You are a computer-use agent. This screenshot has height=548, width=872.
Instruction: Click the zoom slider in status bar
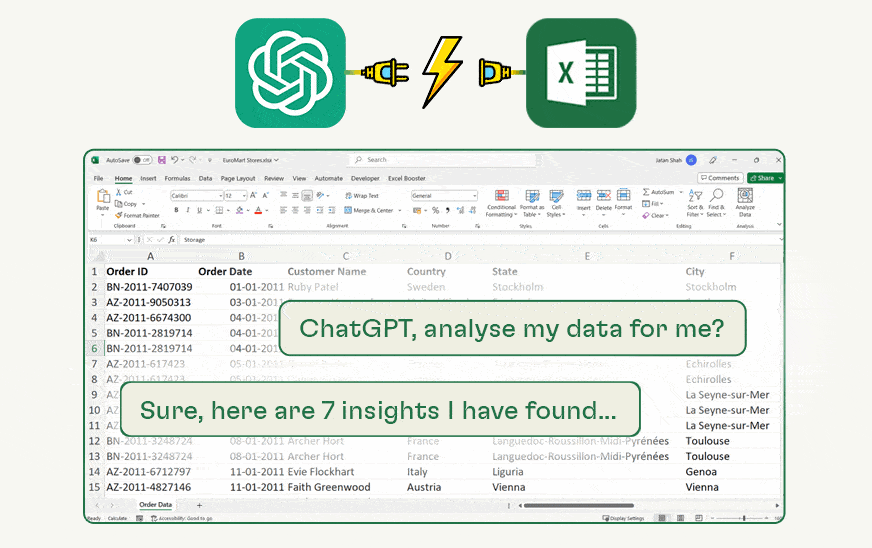point(743,518)
